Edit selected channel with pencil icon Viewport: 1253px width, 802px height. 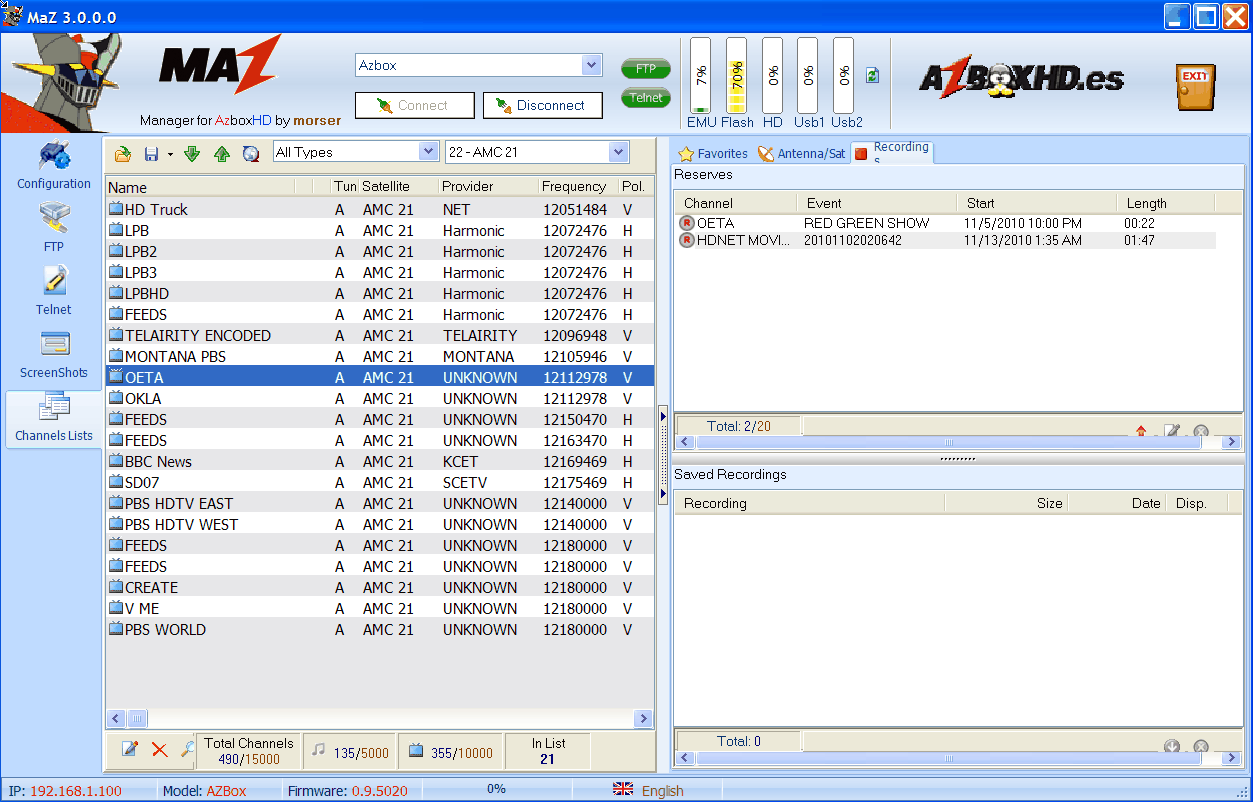click(130, 749)
